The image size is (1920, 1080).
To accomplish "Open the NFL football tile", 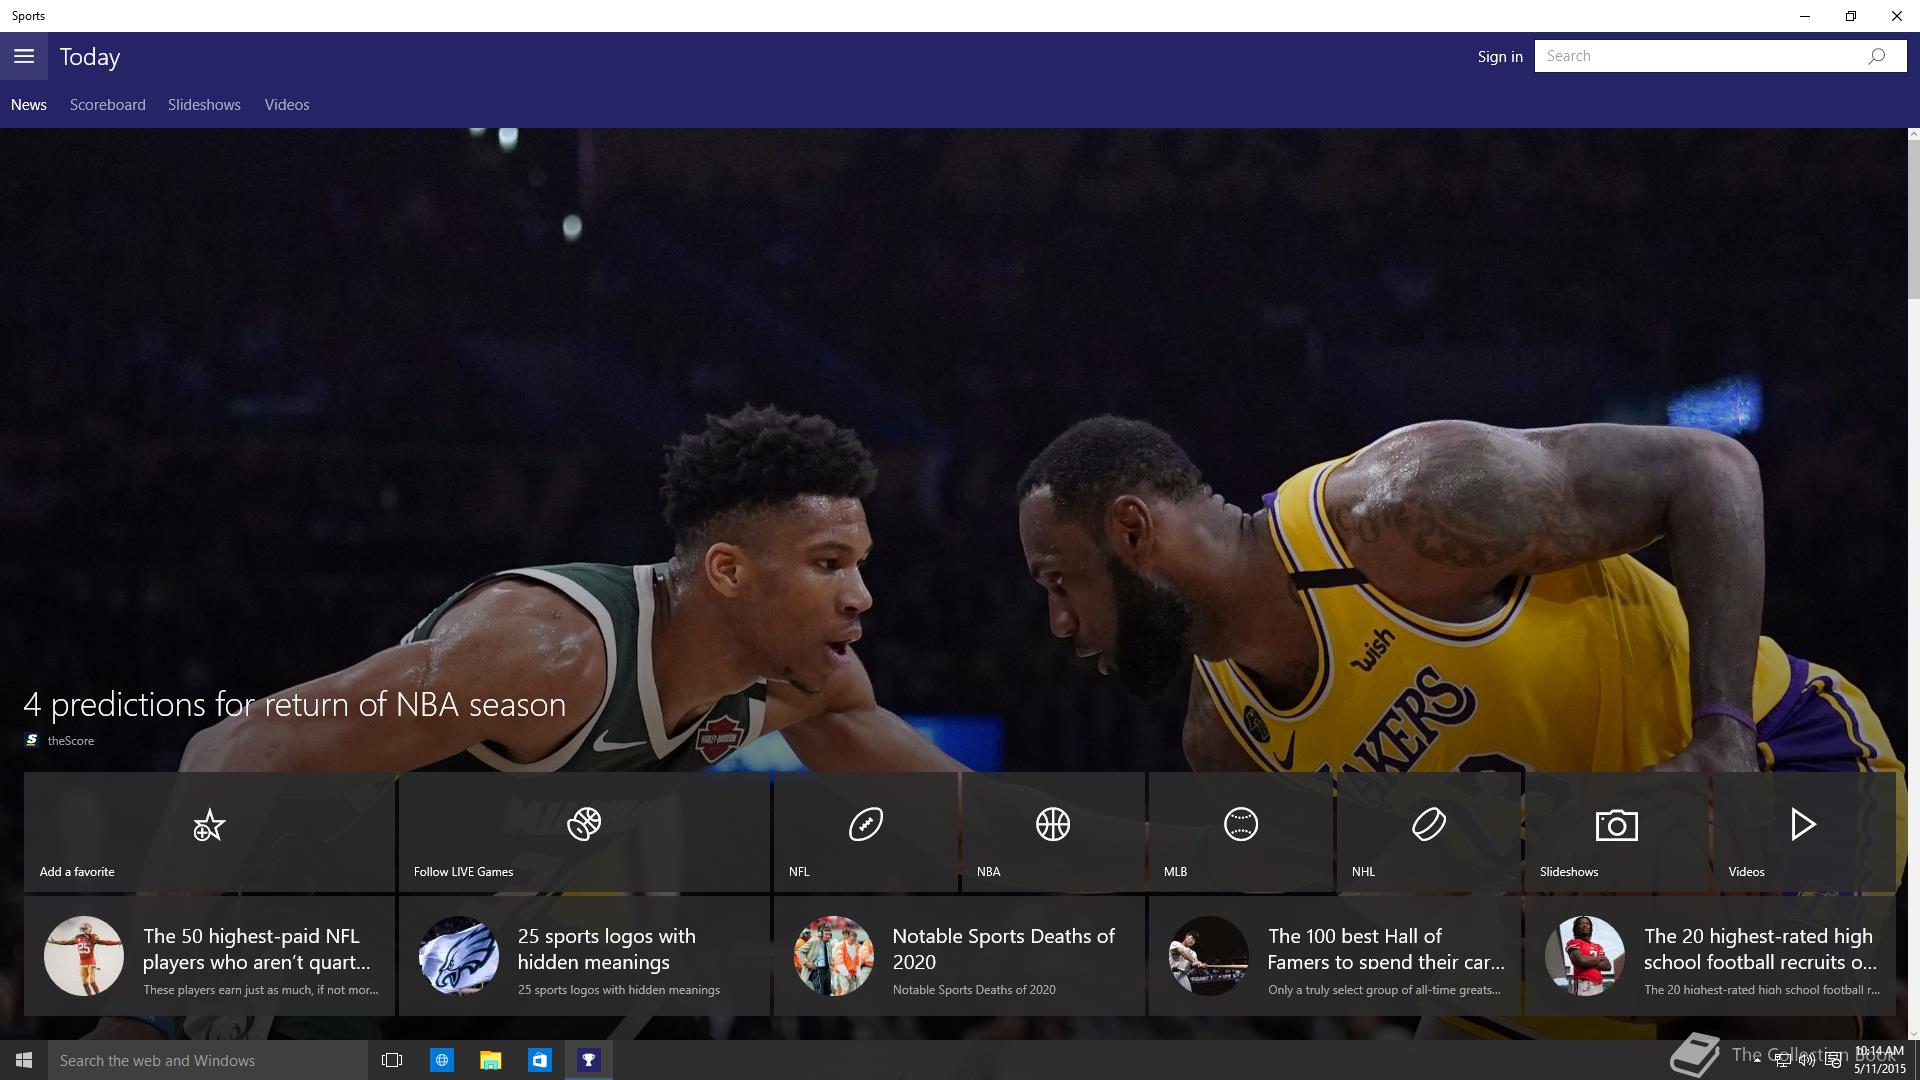I will click(865, 832).
